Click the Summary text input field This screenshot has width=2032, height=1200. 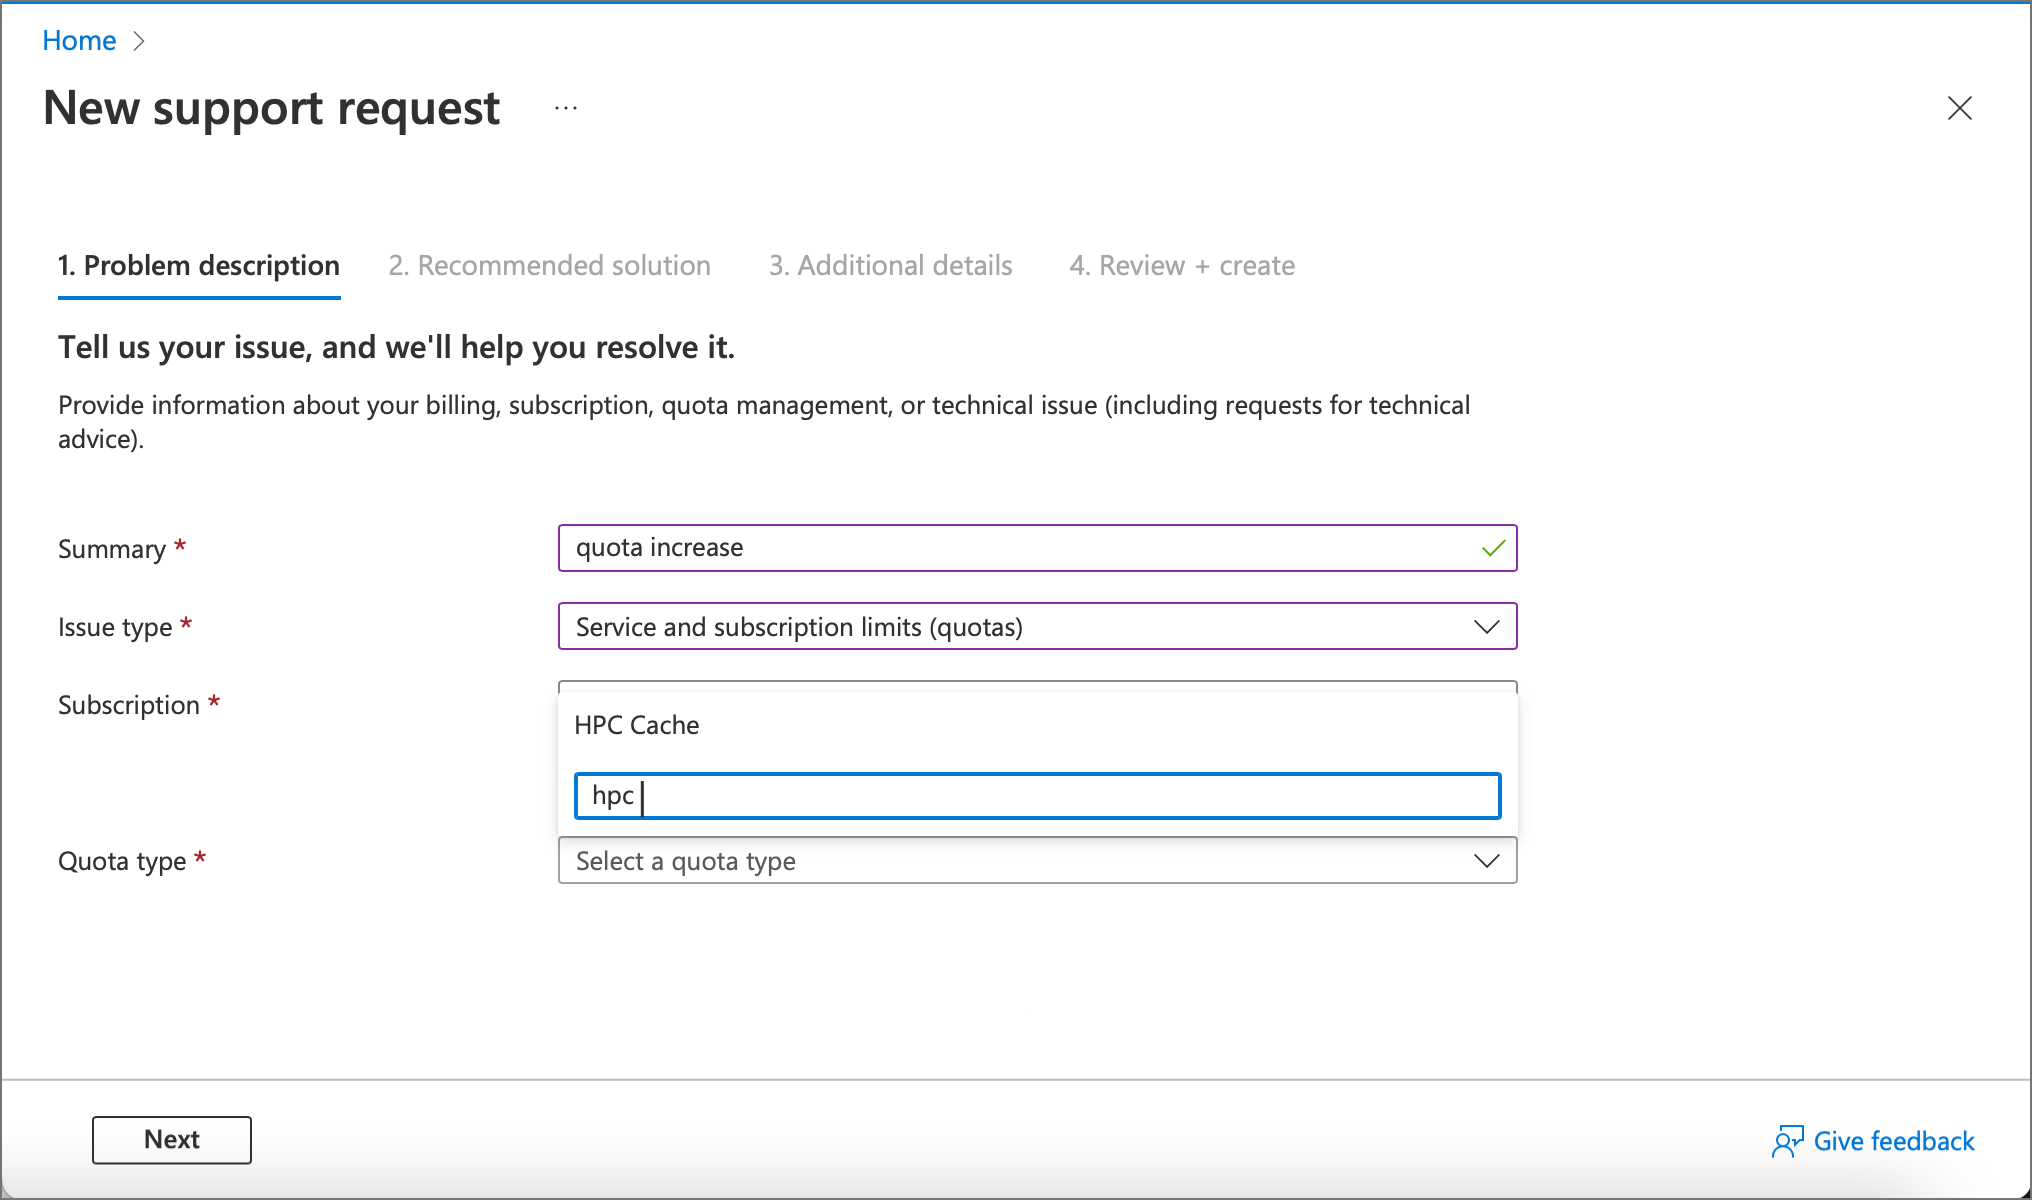1037,549
